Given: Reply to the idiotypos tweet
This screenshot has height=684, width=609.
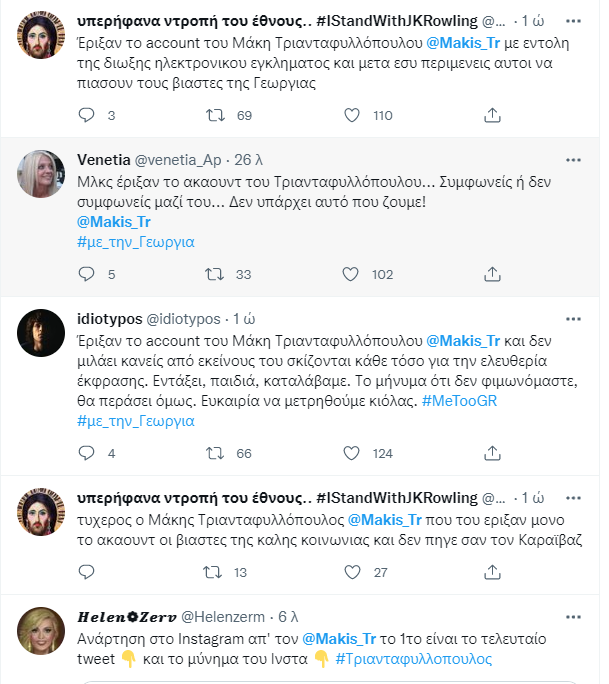Looking at the screenshot, I should [84, 454].
